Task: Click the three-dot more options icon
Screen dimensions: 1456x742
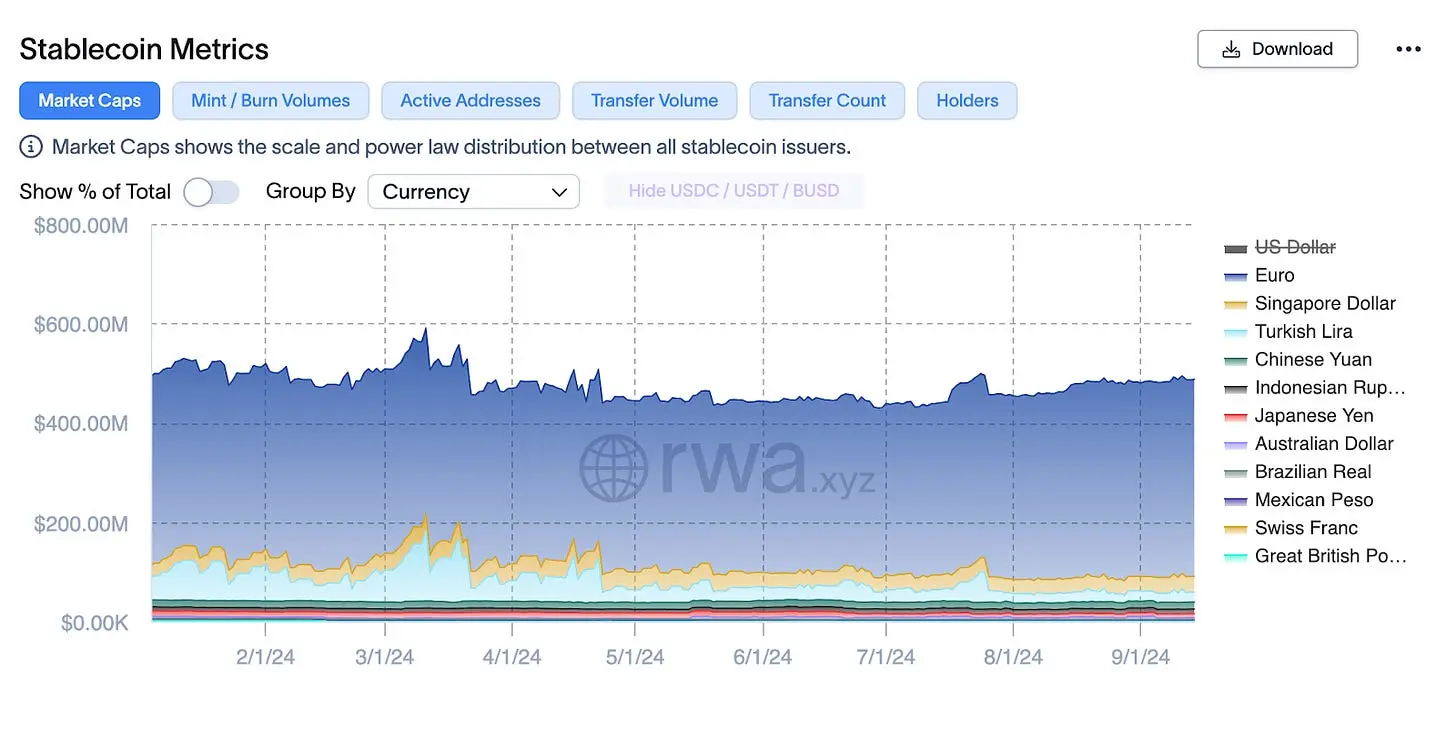Action: point(1408,49)
